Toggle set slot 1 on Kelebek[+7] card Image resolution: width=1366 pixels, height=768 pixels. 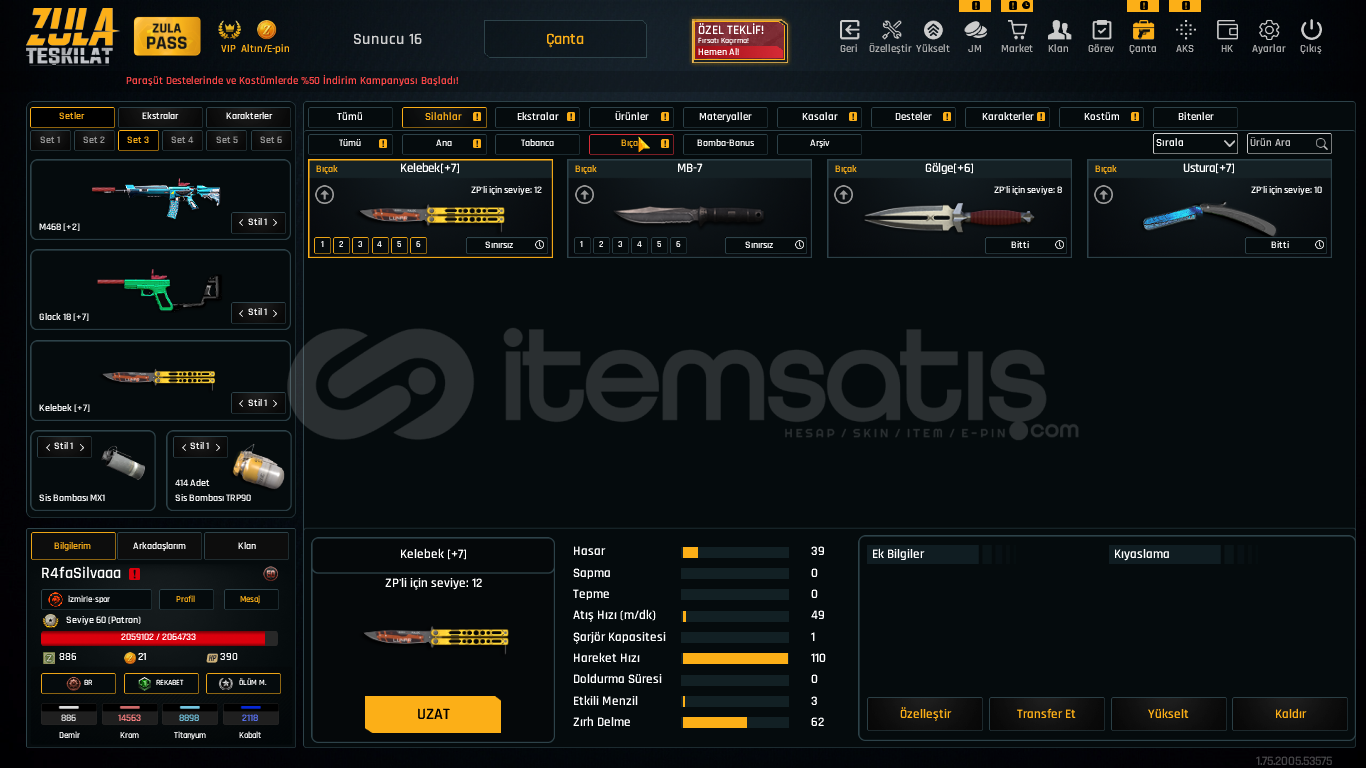coord(322,245)
